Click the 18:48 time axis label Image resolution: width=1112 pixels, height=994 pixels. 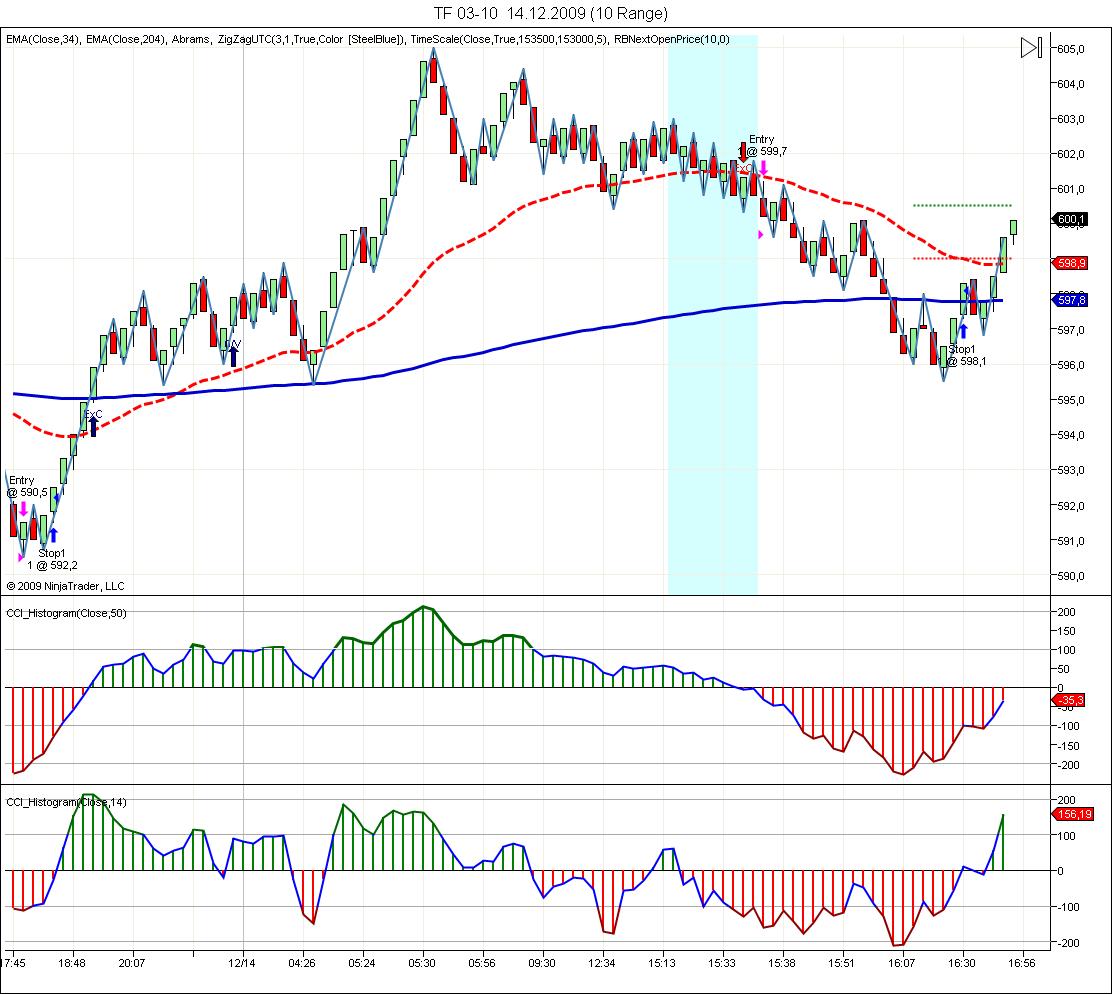click(x=72, y=963)
